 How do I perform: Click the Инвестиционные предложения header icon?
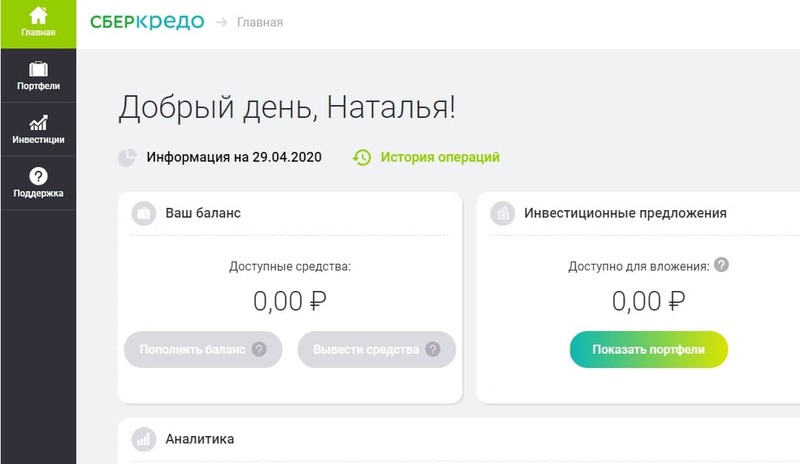coord(505,213)
